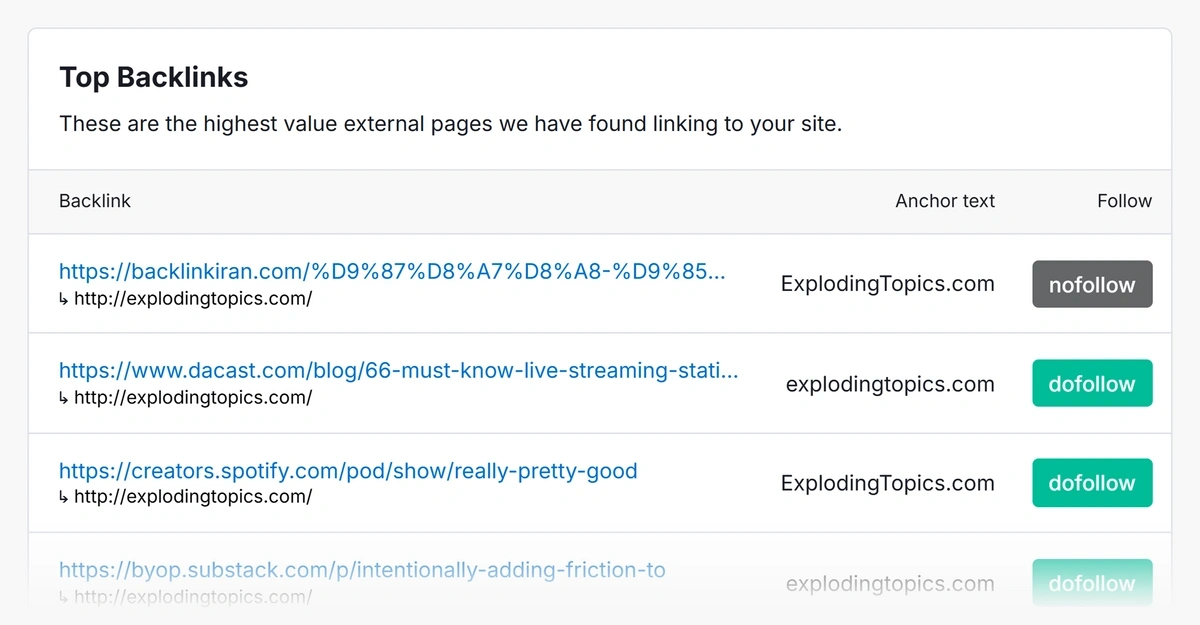Select the Anchor text column header

(945, 201)
